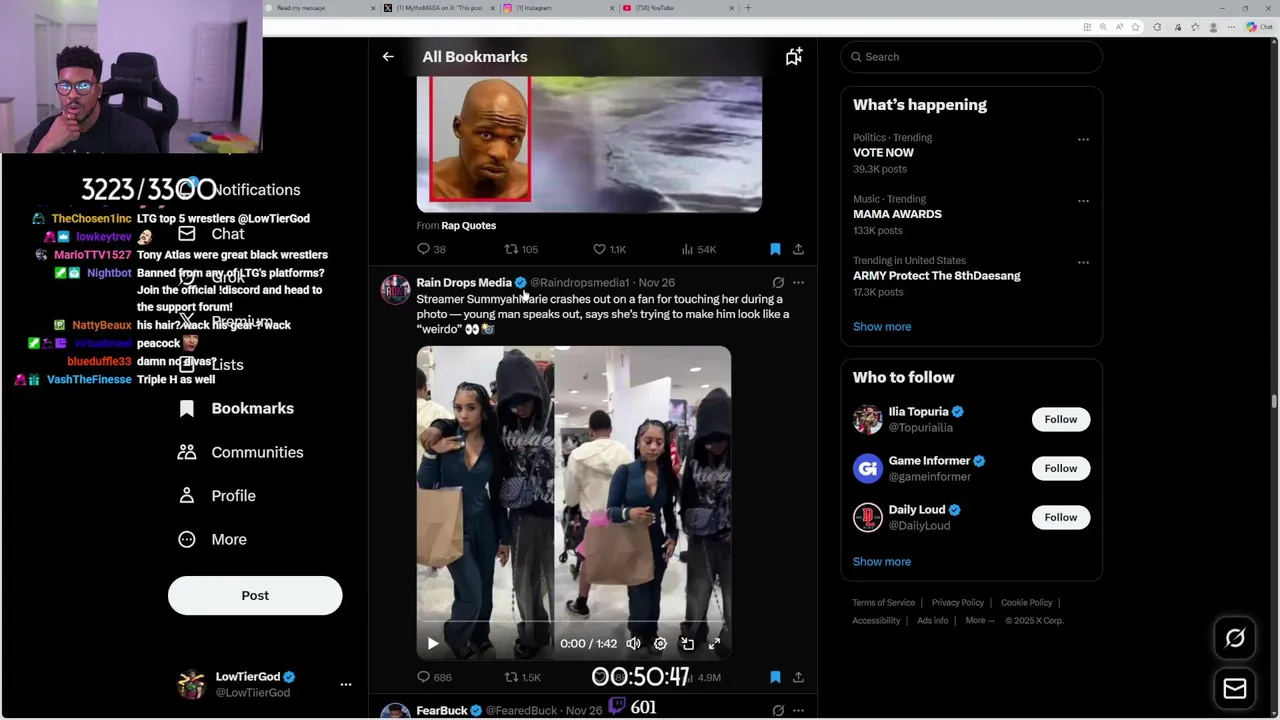
Task: Expand the footer More menu
Action: pyautogui.click(x=980, y=621)
